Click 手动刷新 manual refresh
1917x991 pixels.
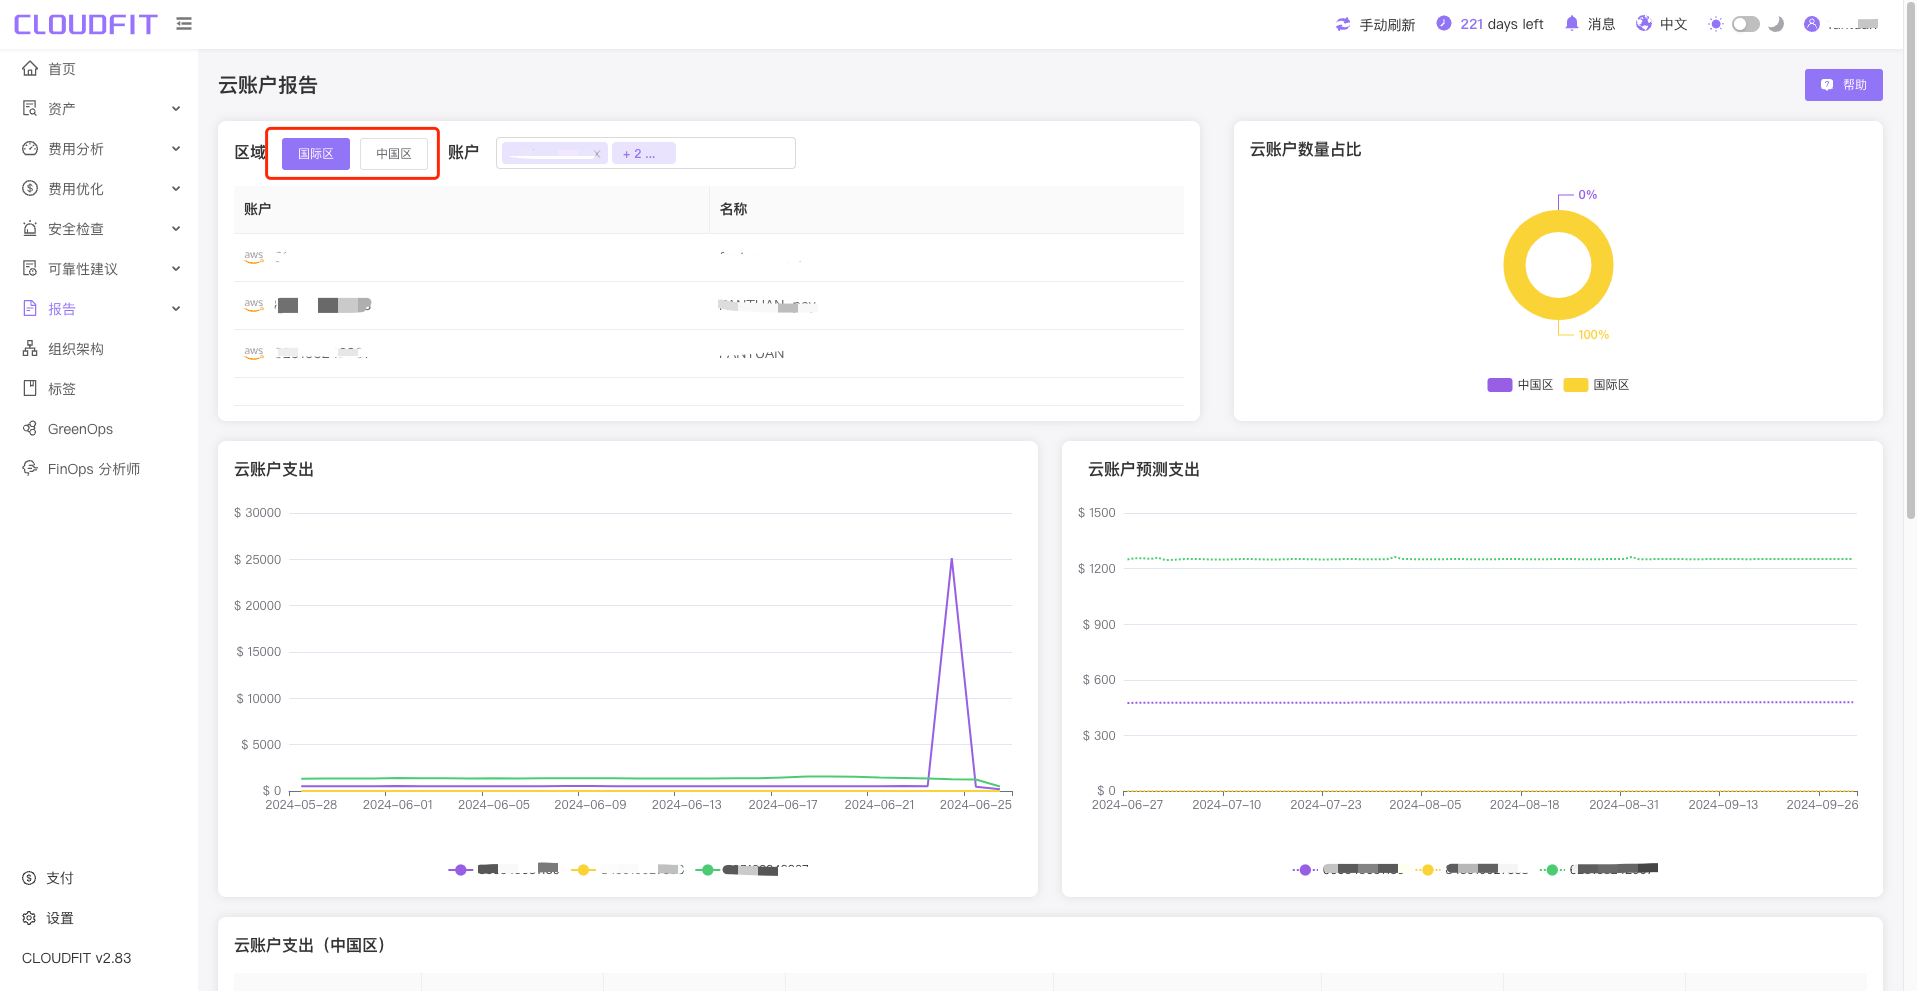1387,24
